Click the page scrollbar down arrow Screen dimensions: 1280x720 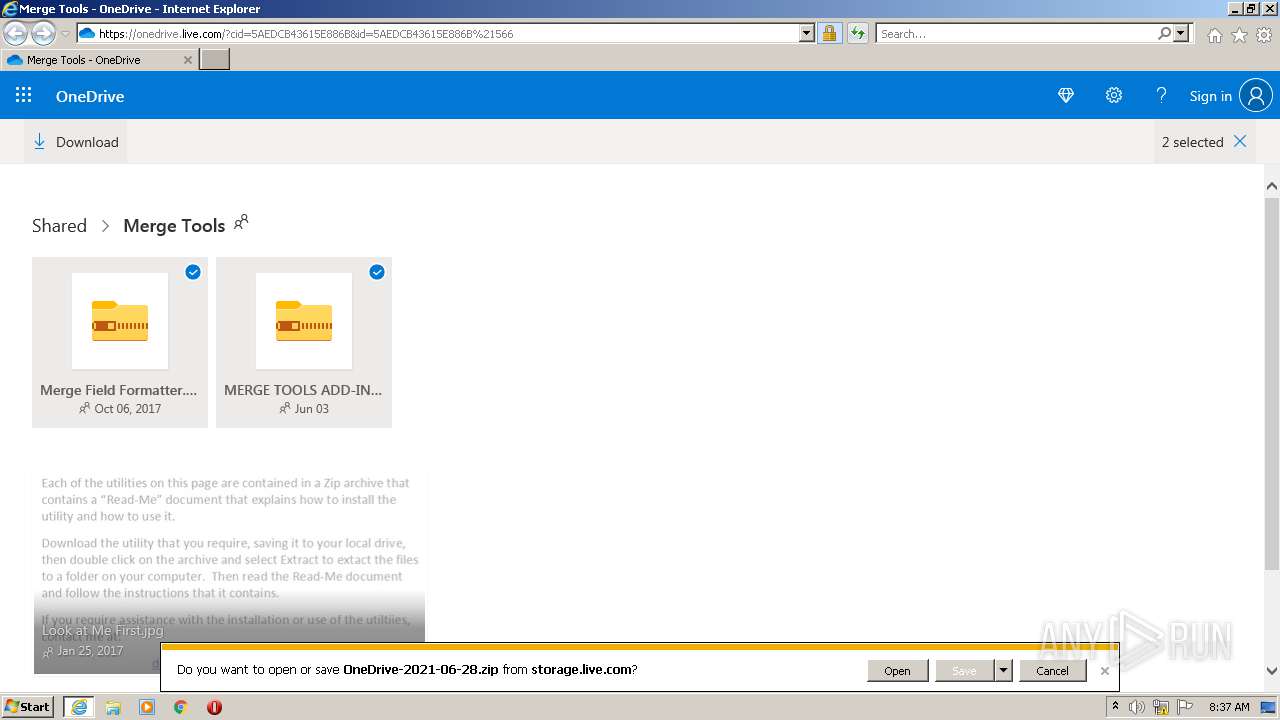[1272, 671]
